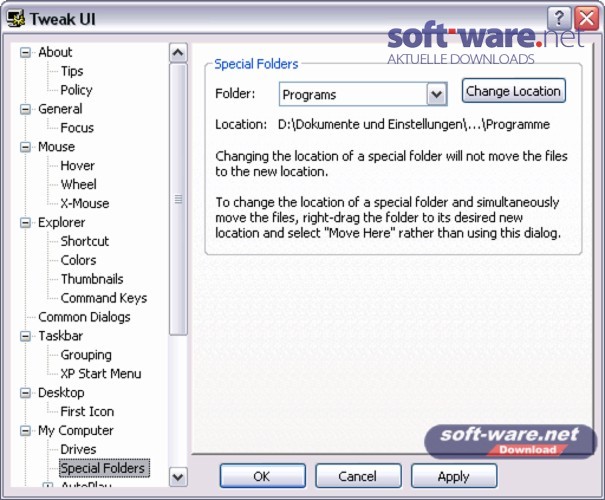The image size is (605, 500).
Task: Collapse the About tree node
Action: (x=25, y=52)
